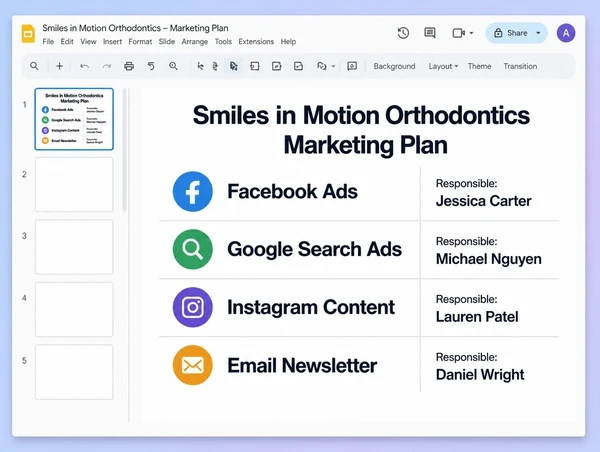Screen dimensions: 600x452
Task: Click the highlighted pointer tool in toolbar
Action: coord(233,66)
